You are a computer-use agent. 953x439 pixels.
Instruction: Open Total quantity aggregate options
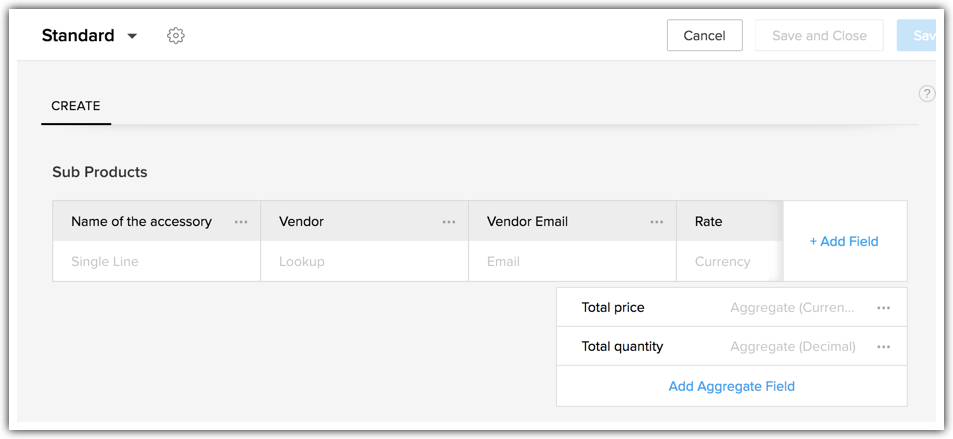pyautogui.click(x=884, y=347)
